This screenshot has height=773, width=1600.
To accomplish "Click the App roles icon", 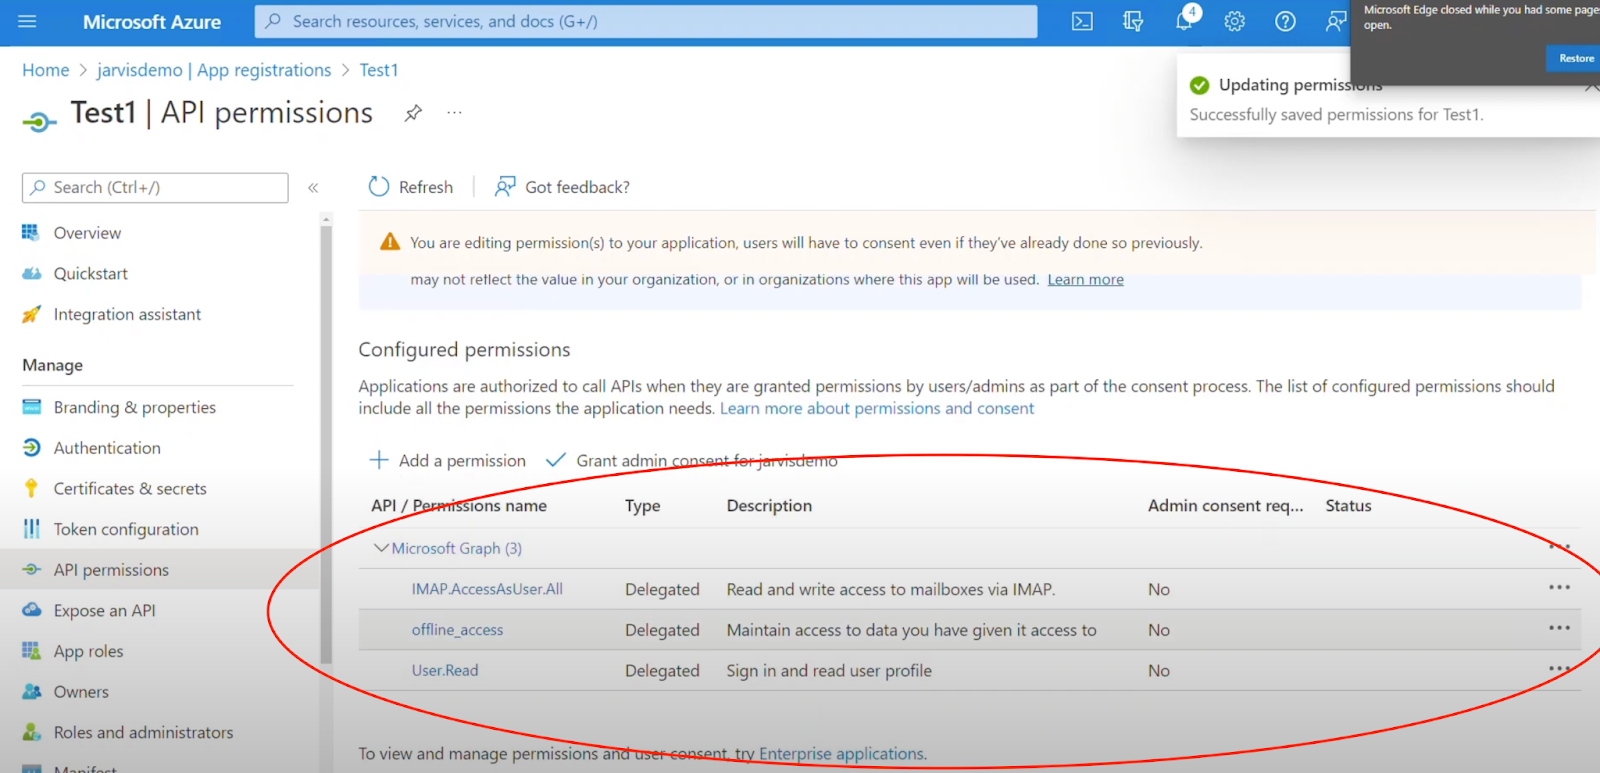I will [x=31, y=651].
